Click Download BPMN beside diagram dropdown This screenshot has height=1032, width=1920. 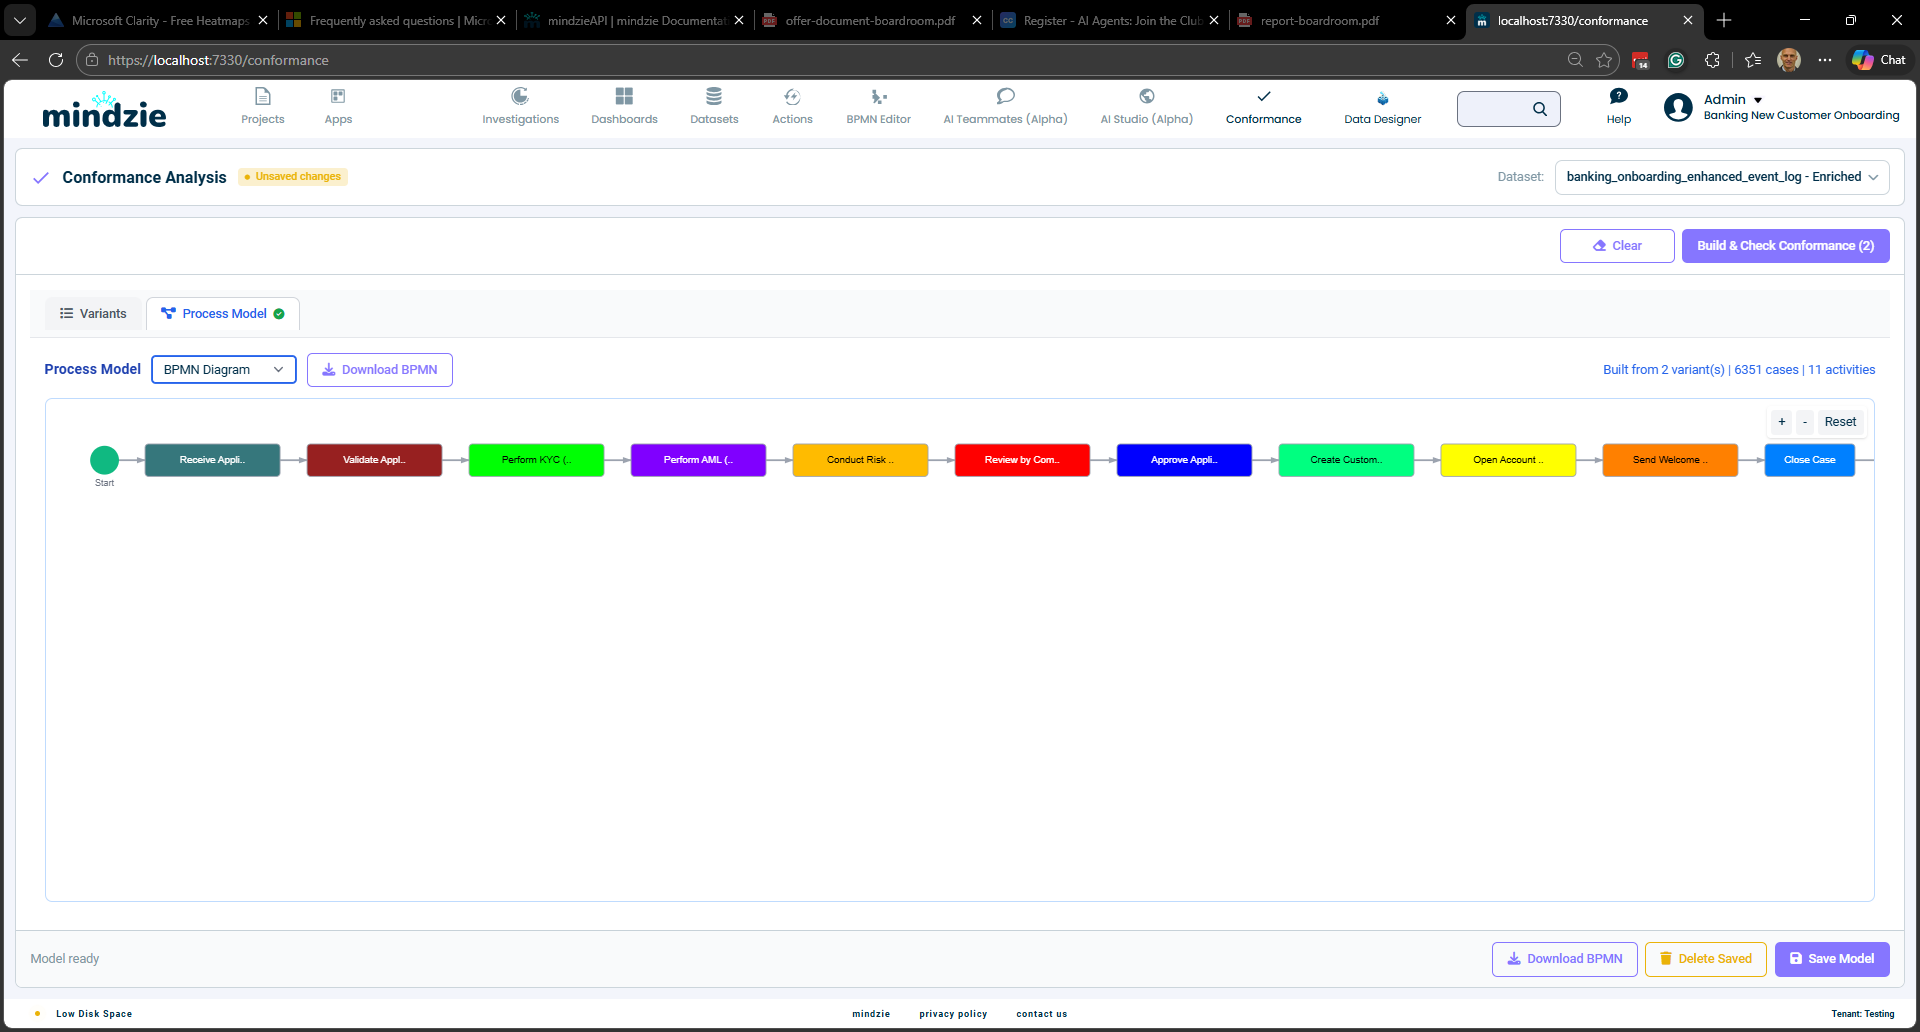[x=380, y=370]
